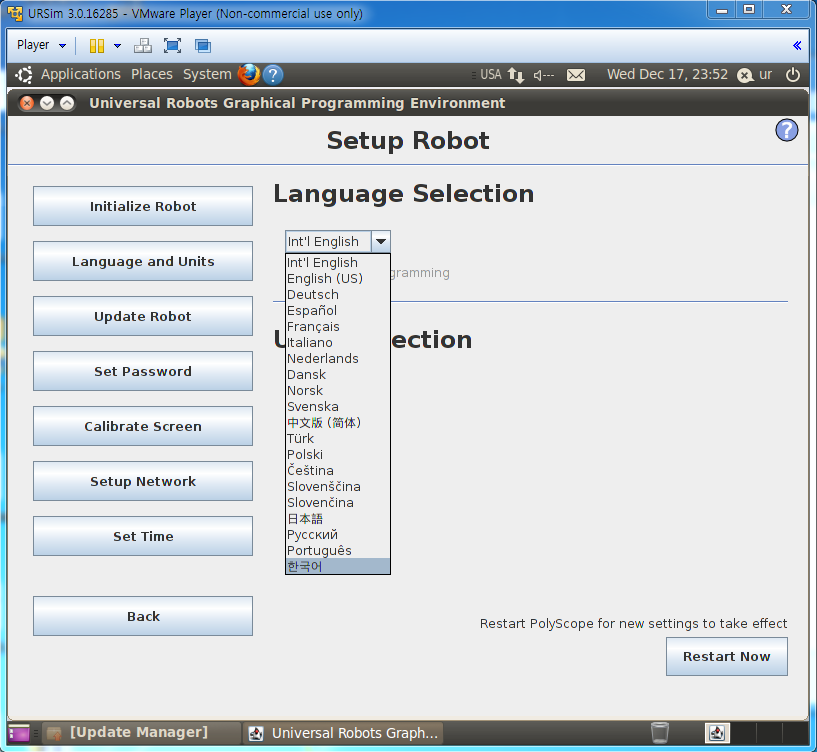The width and height of the screenshot is (817, 752).
Task: Choose Int'l English in the dropdown list
Action: pyautogui.click(x=338, y=263)
